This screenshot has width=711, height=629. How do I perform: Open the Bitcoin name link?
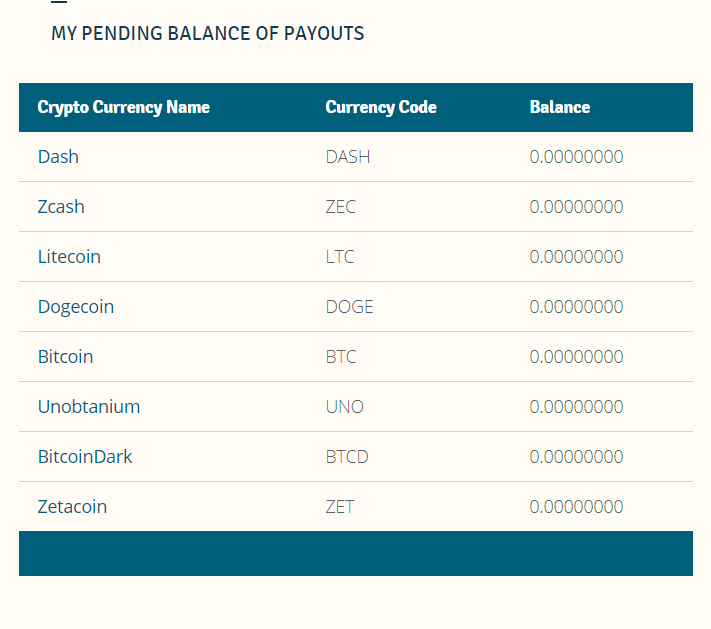click(x=65, y=357)
